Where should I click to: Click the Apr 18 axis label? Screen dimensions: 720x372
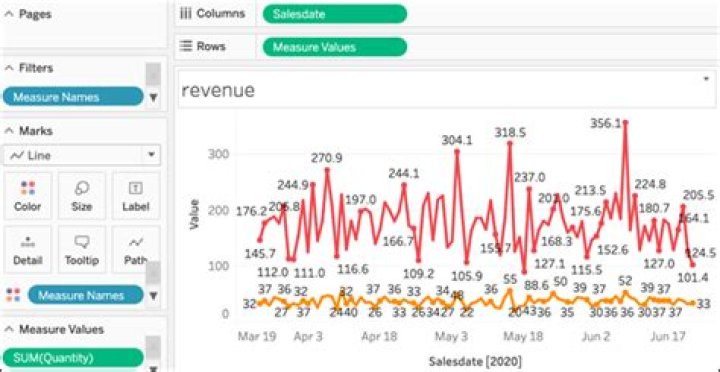tap(379, 337)
